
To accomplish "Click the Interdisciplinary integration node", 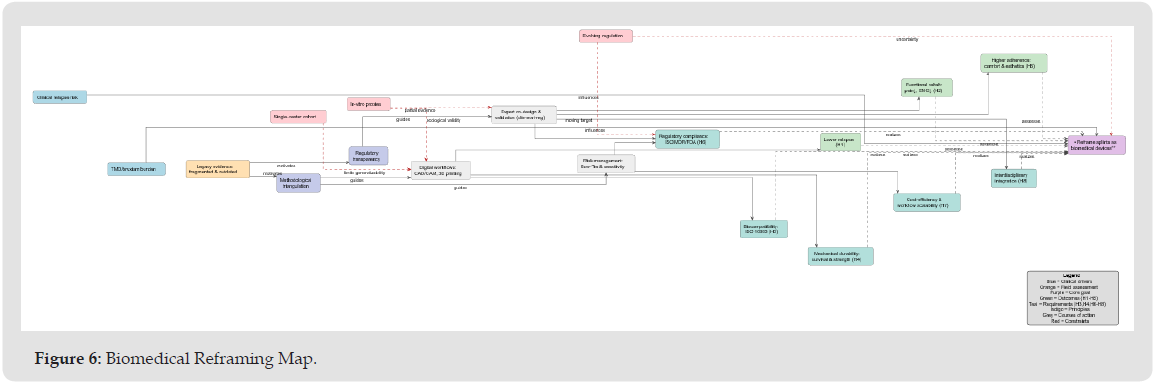I will 1014,178.
